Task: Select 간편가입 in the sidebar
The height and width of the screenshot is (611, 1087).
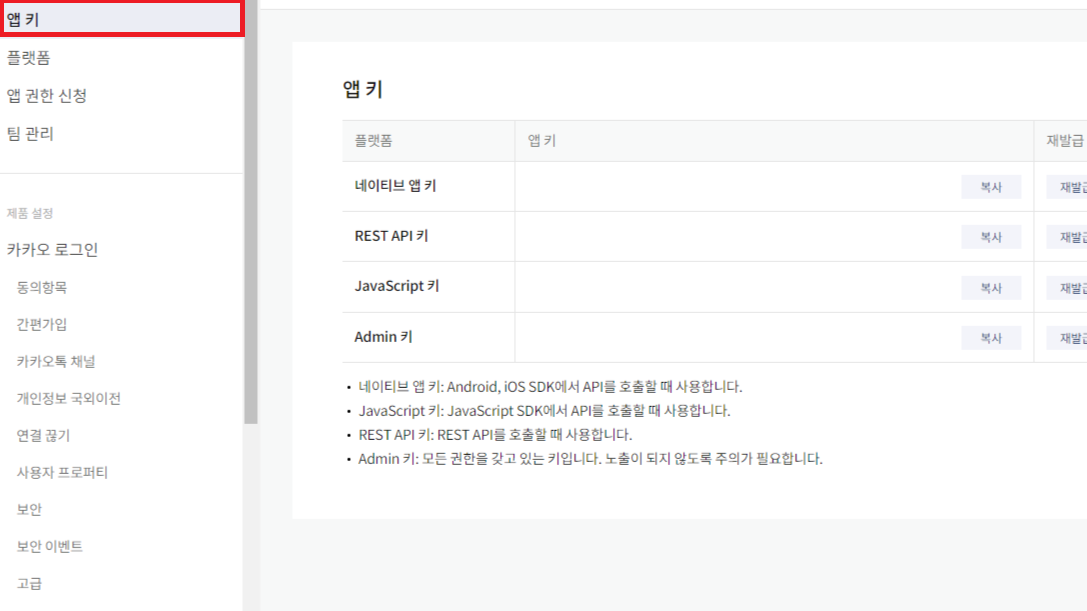Action: point(42,325)
